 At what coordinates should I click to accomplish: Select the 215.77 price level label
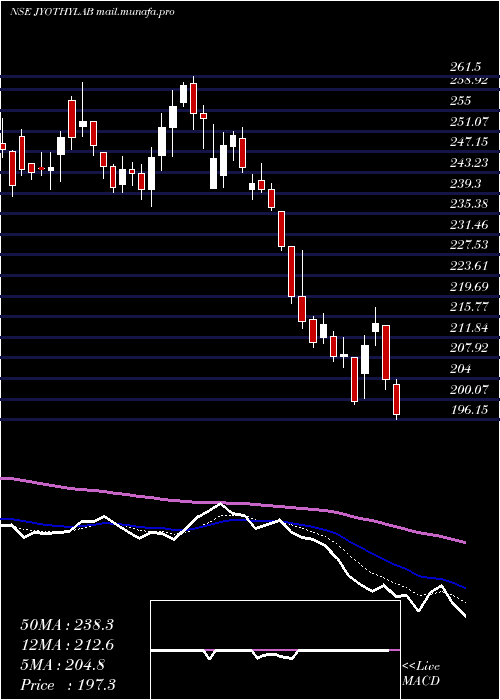point(469,307)
